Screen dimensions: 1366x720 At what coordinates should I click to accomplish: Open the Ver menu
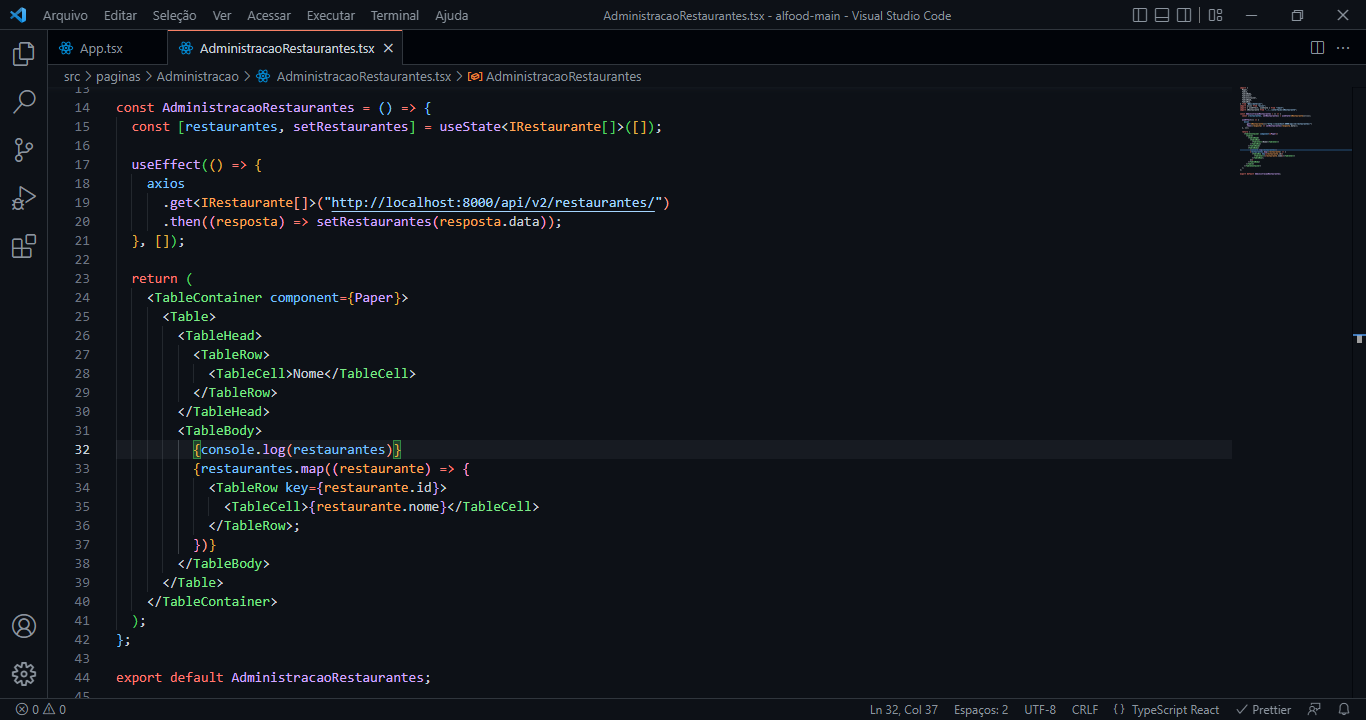pos(222,16)
